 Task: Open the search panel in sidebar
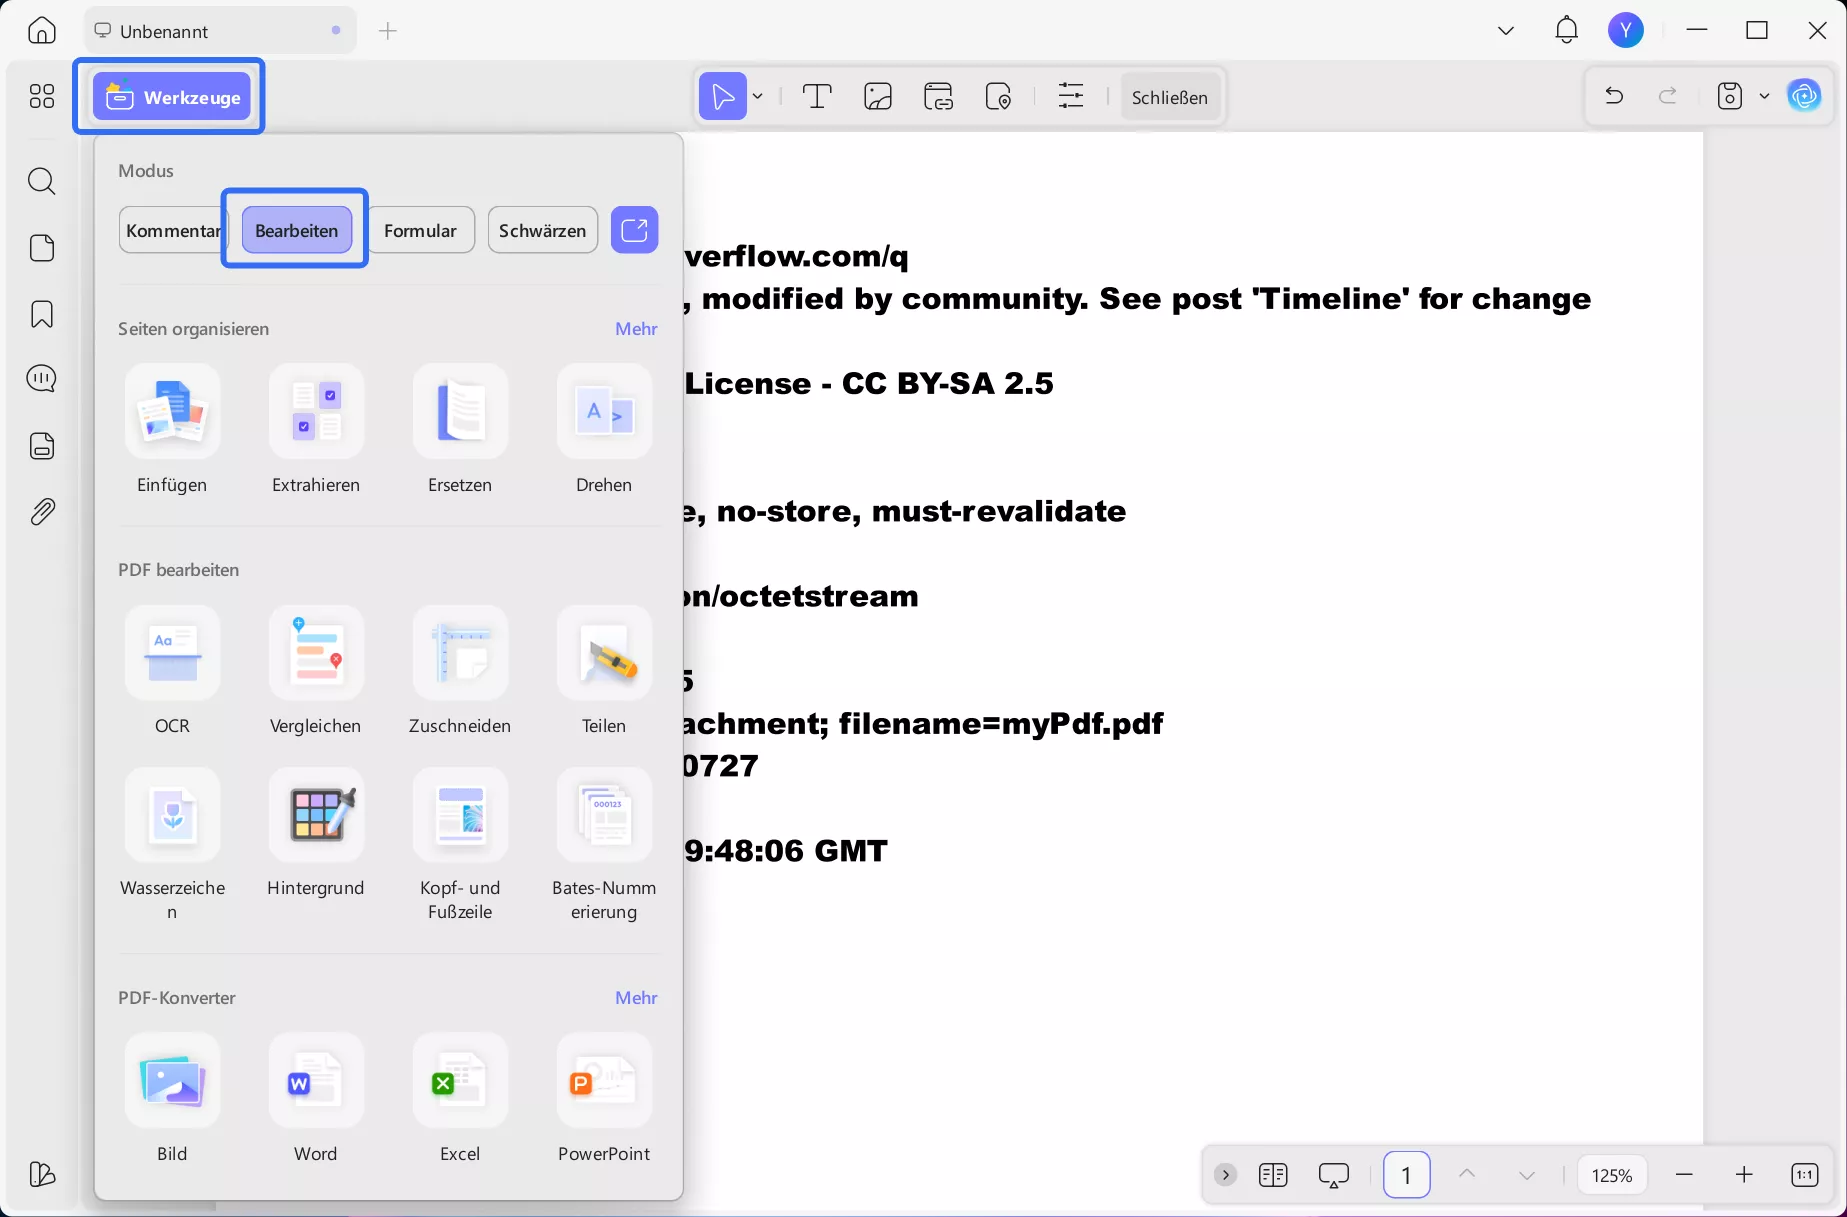(x=42, y=181)
